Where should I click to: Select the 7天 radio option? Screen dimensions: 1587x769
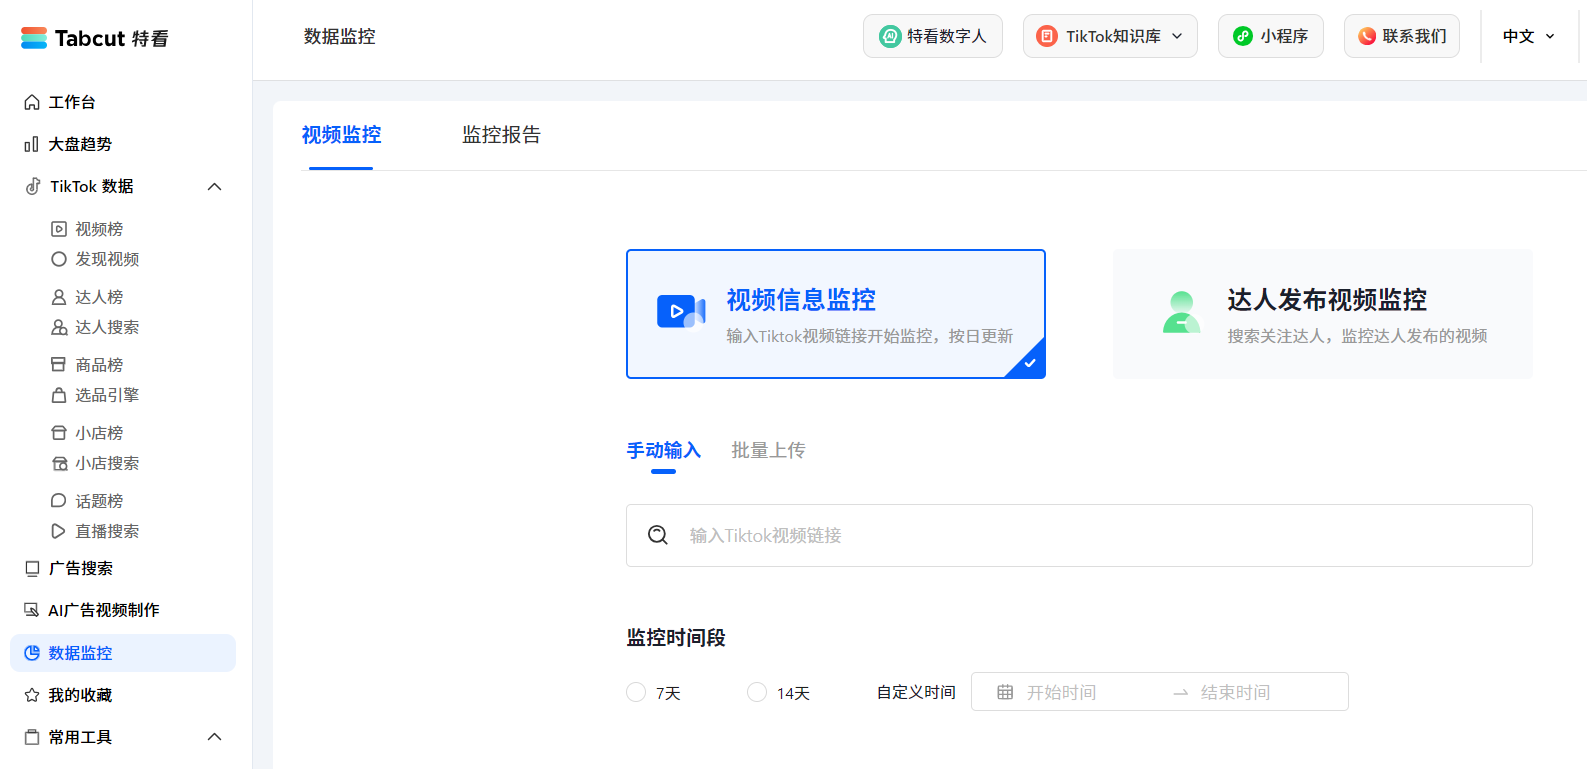coord(636,692)
